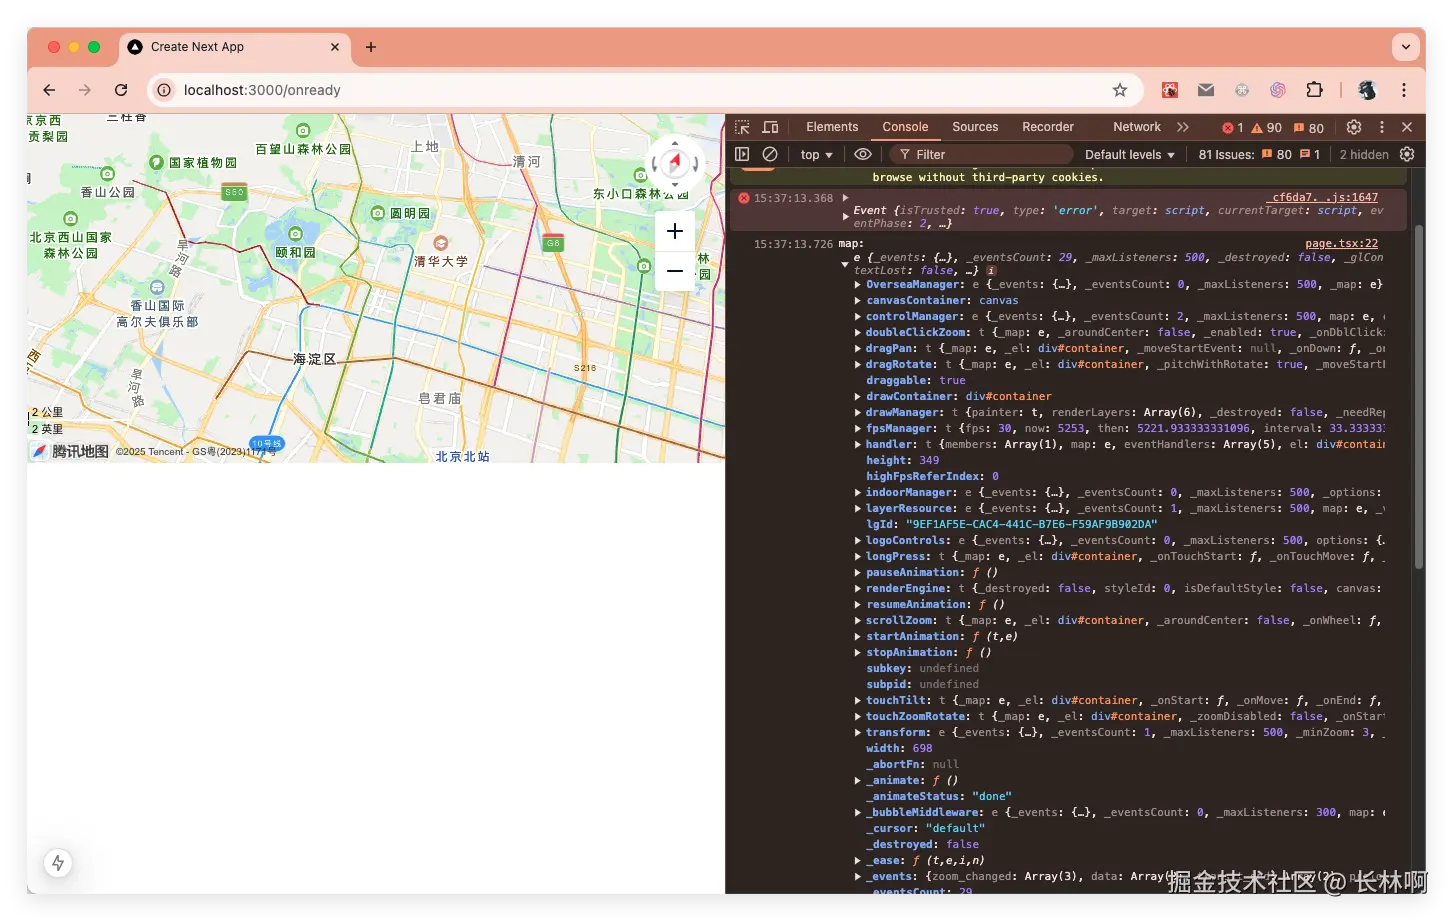Open a new browser tab
The width and height of the screenshot is (1453, 921).
[371, 47]
